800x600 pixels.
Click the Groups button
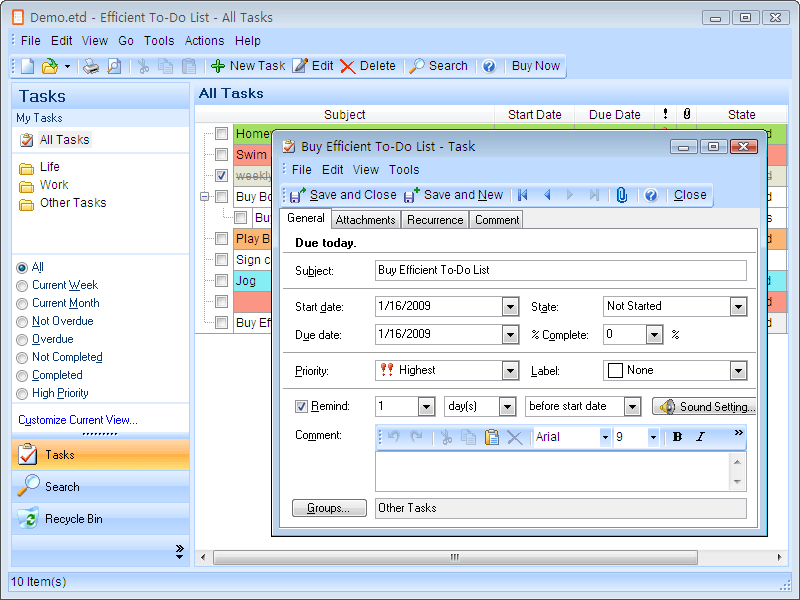[329, 508]
